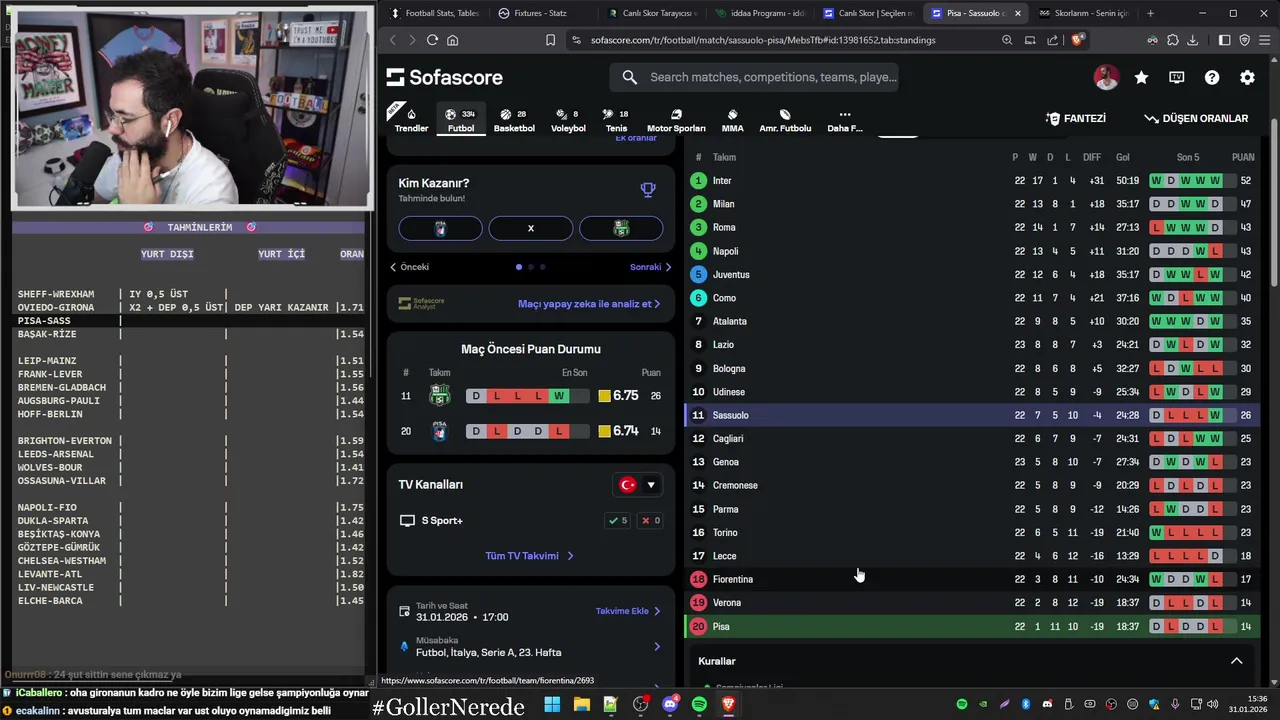Open the Müsabaka Serie A row arrow
Screen dimensions: 1280x720
point(656,647)
